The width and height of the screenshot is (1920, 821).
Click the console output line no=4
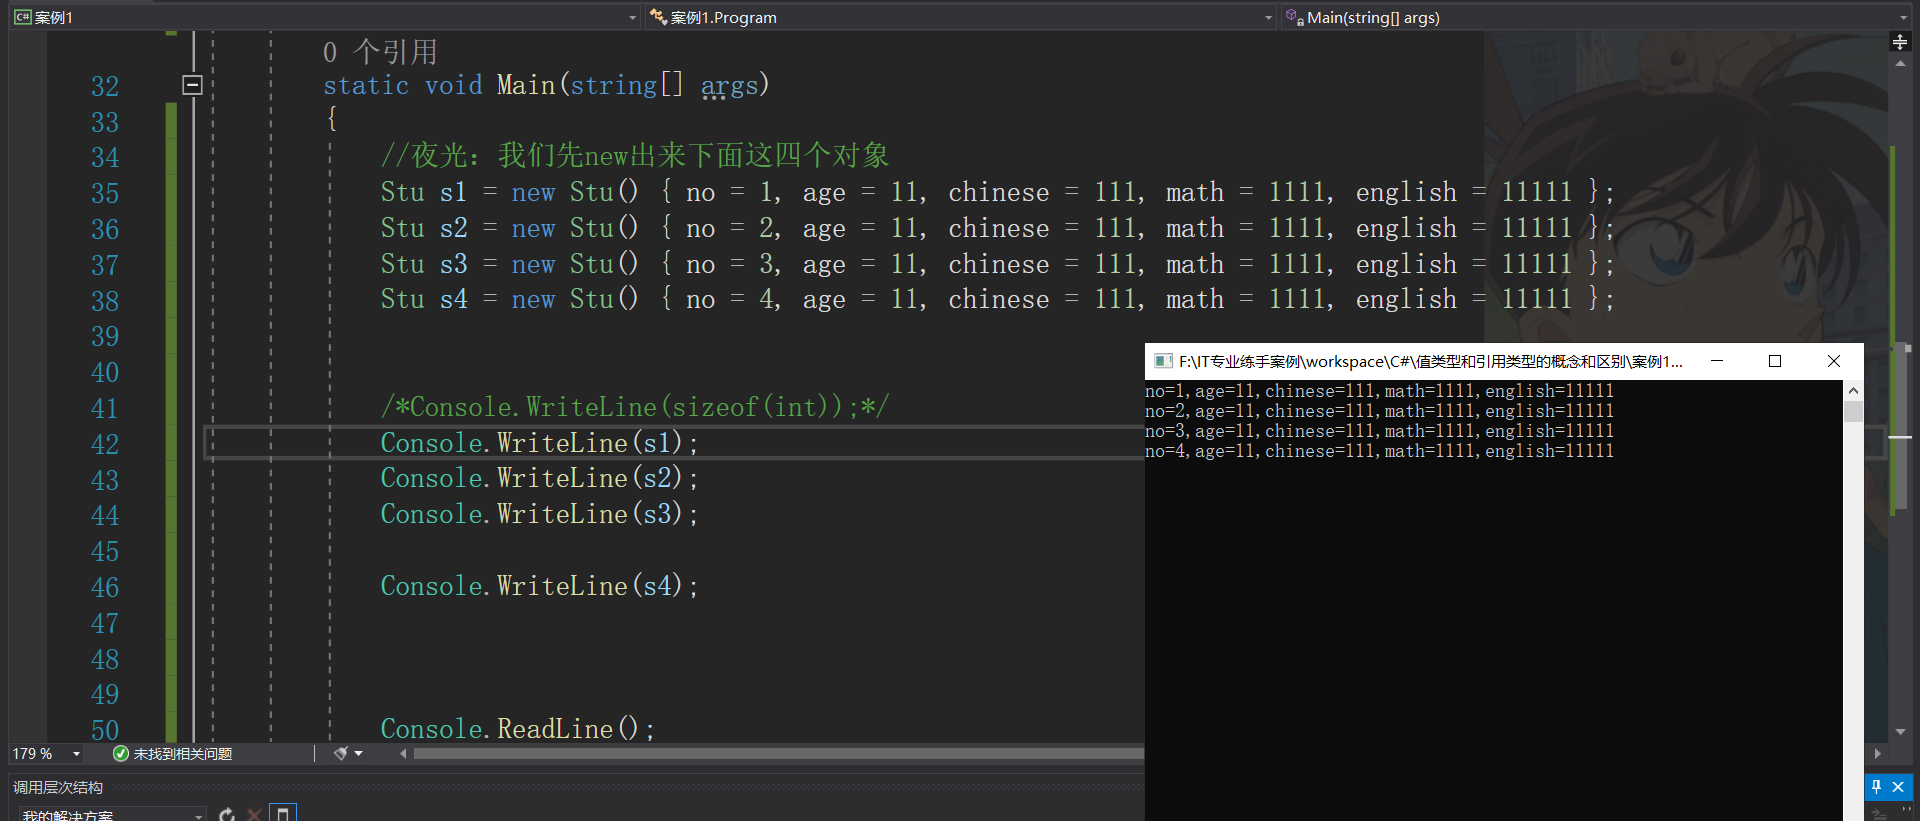click(x=1379, y=451)
